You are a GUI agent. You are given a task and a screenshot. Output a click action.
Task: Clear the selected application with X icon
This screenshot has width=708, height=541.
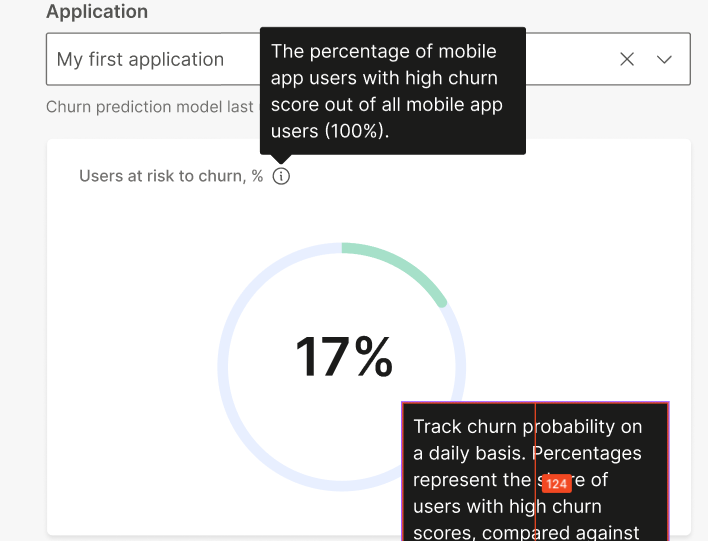[x=627, y=59]
